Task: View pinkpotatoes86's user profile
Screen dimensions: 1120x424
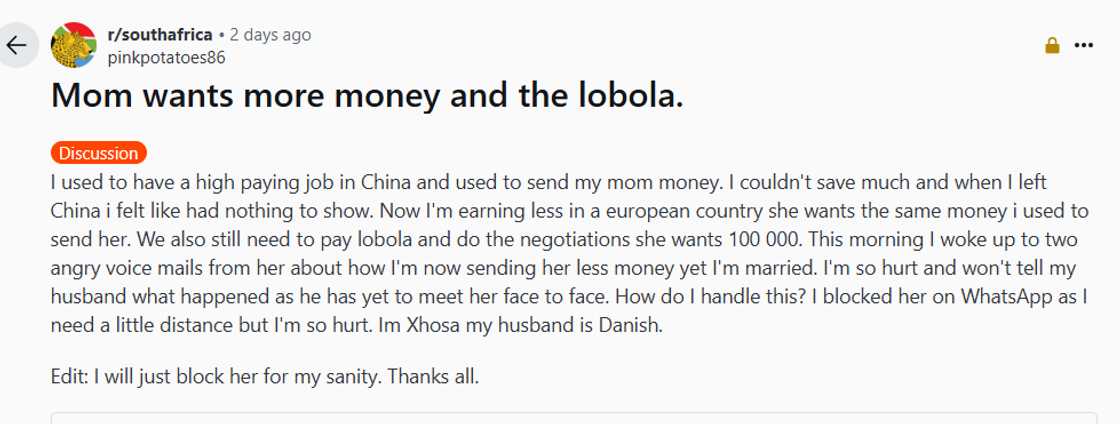Action: (x=166, y=57)
